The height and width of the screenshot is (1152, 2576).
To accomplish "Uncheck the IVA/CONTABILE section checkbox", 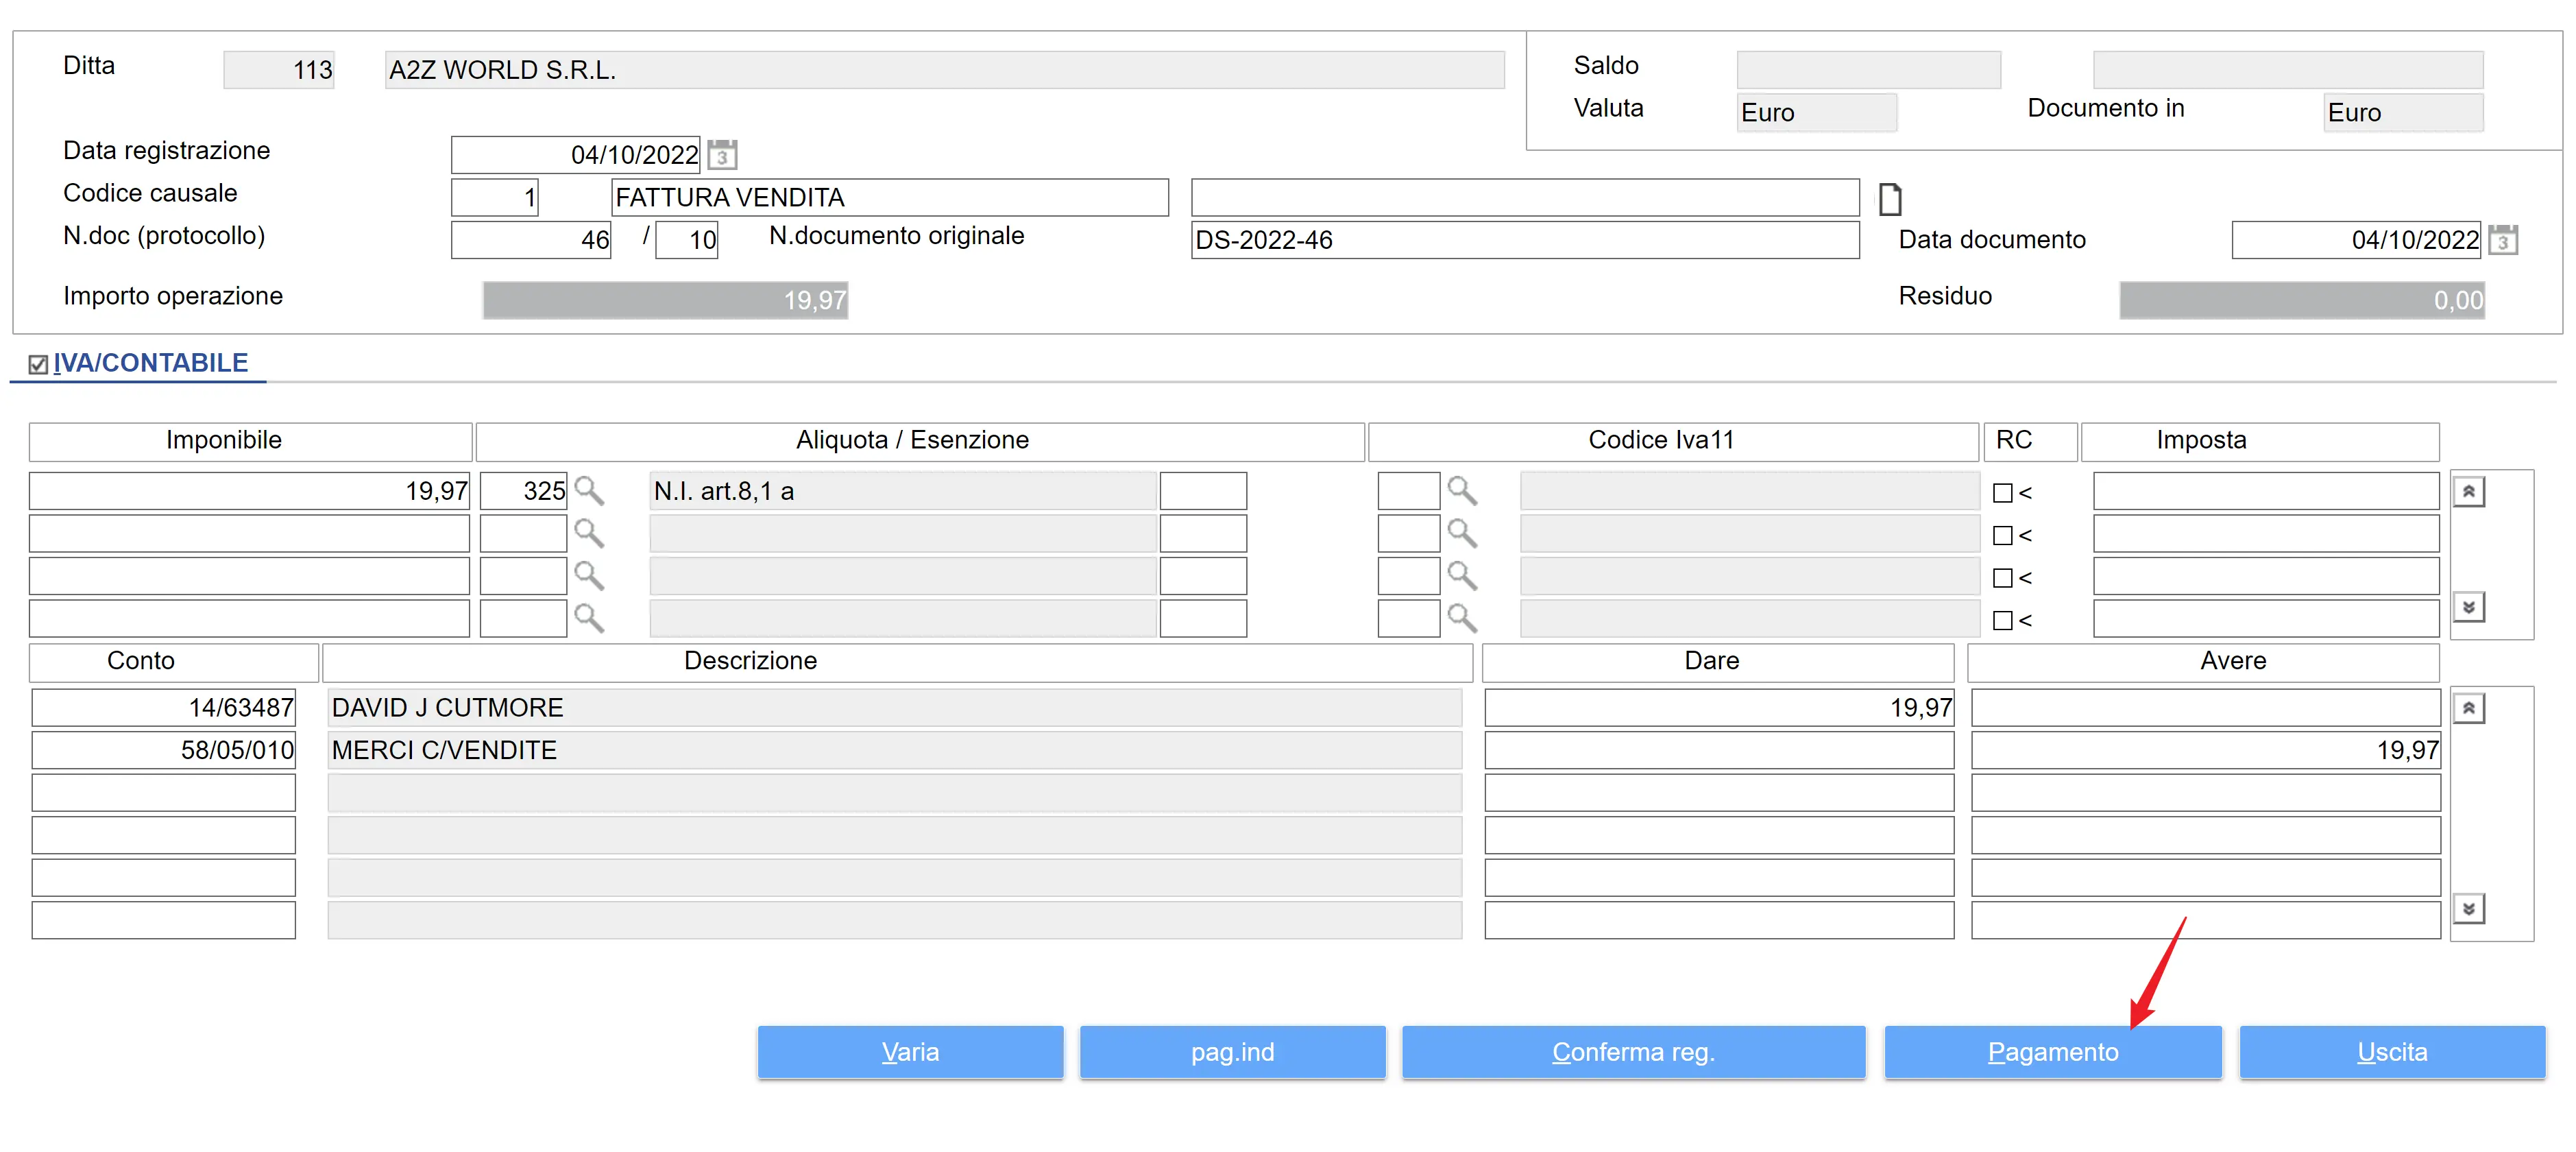I will click(38, 364).
